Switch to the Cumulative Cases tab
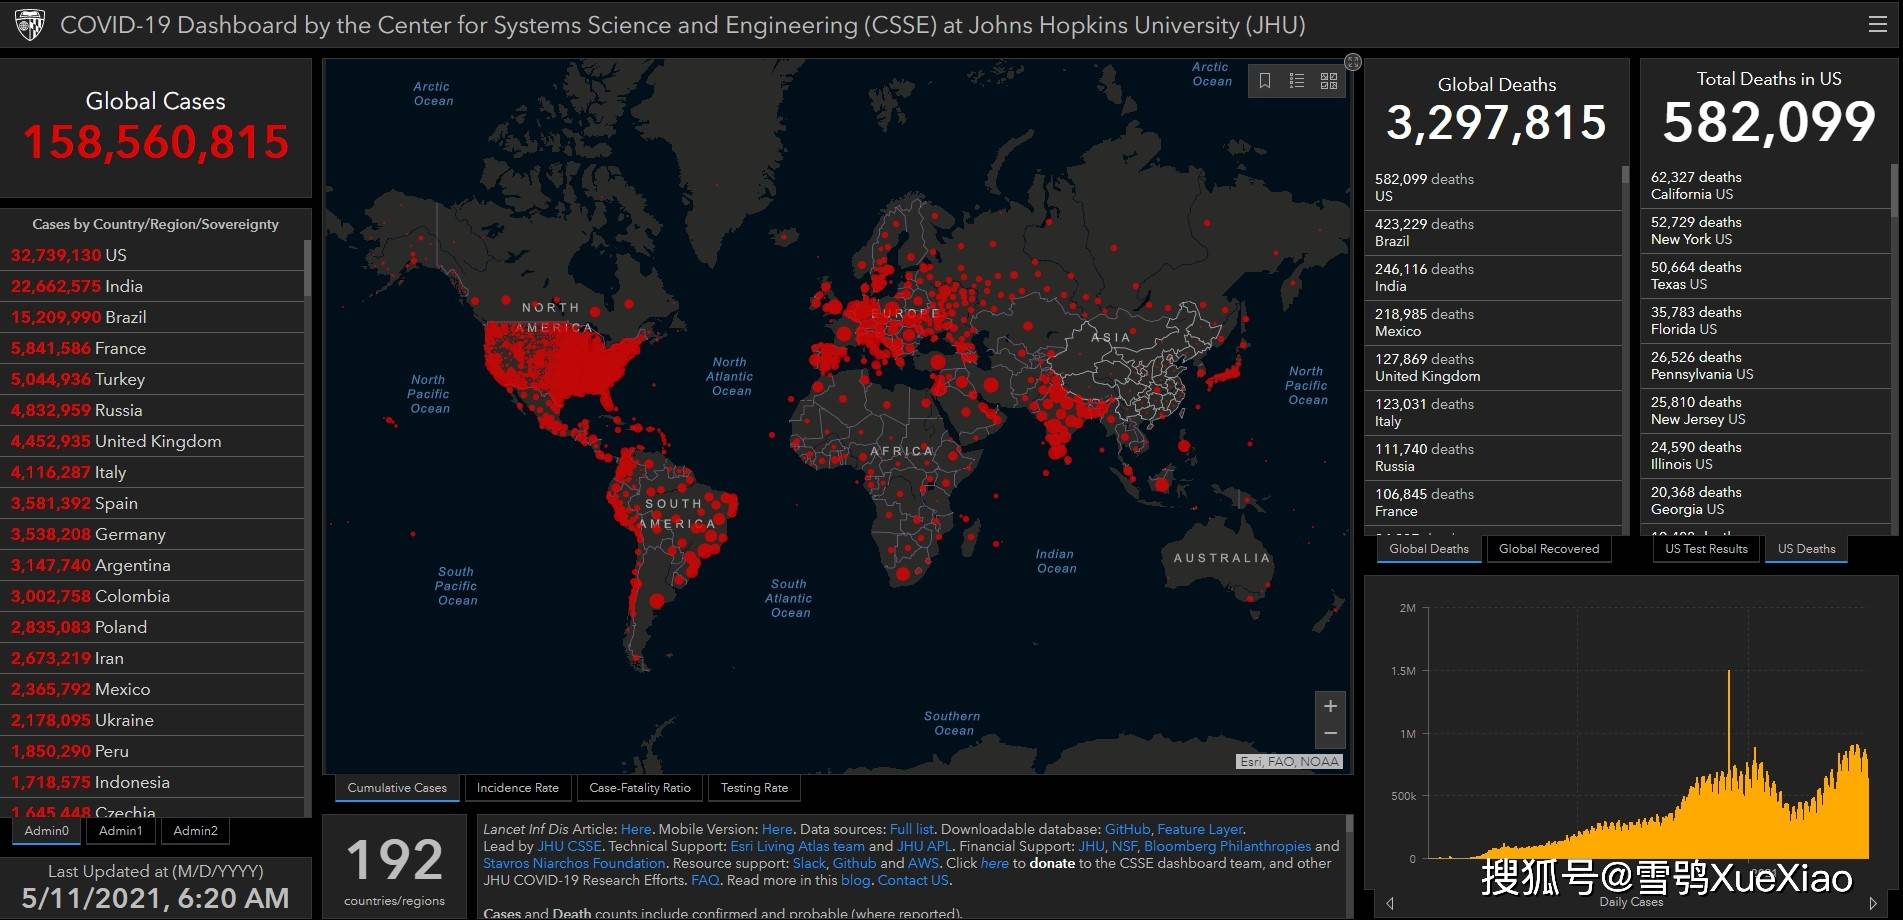This screenshot has width=1903, height=920. point(397,788)
